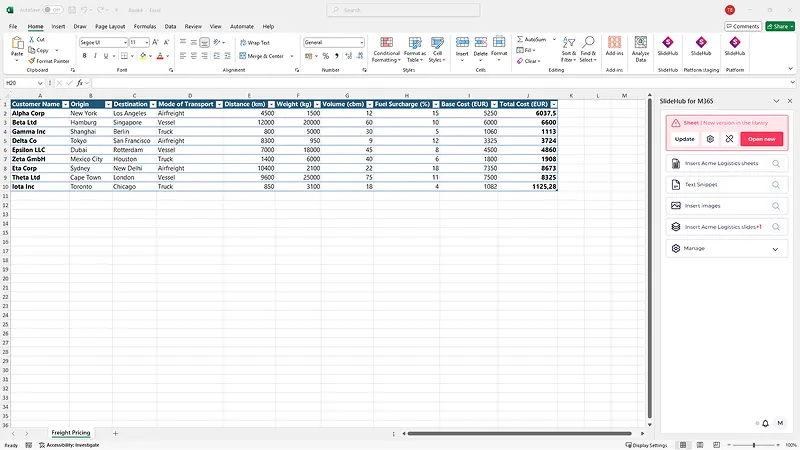
Task: Click the horizontal scrollbar
Action: point(519,434)
